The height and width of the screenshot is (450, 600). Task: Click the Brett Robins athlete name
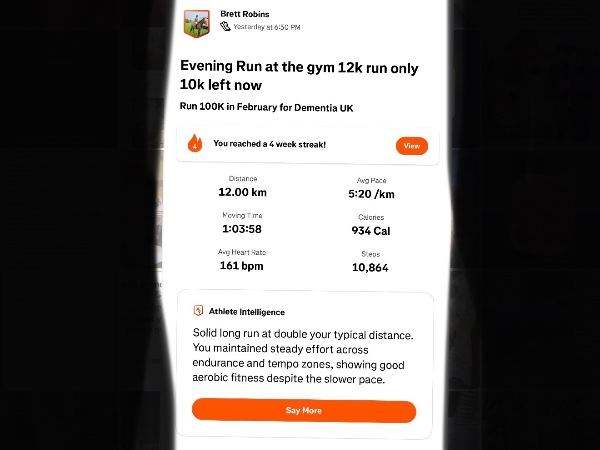click(245, 14)
